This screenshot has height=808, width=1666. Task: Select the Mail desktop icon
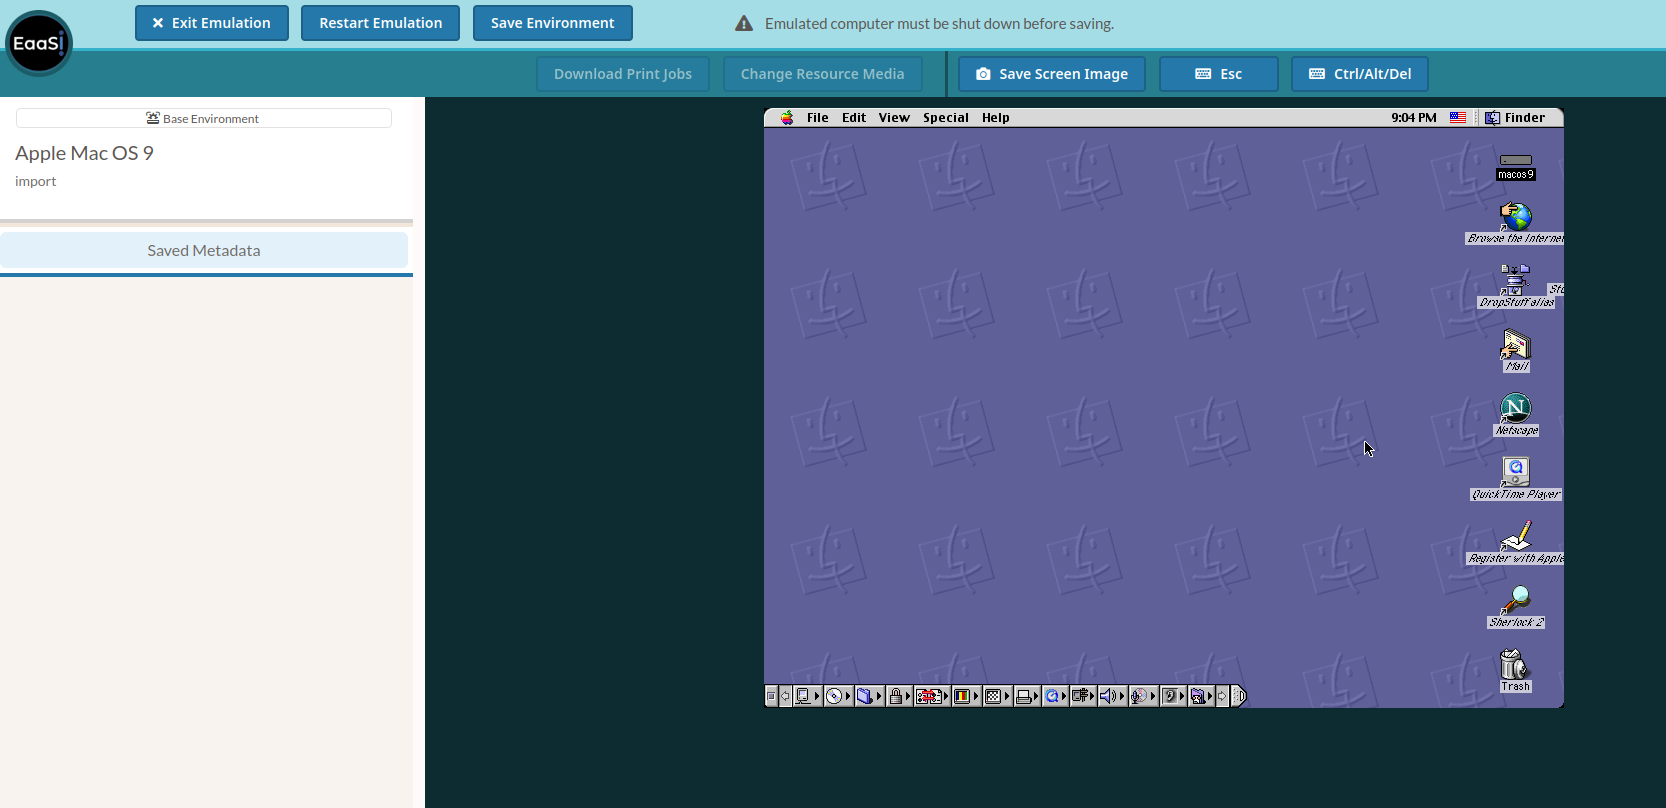(1516, 351)
